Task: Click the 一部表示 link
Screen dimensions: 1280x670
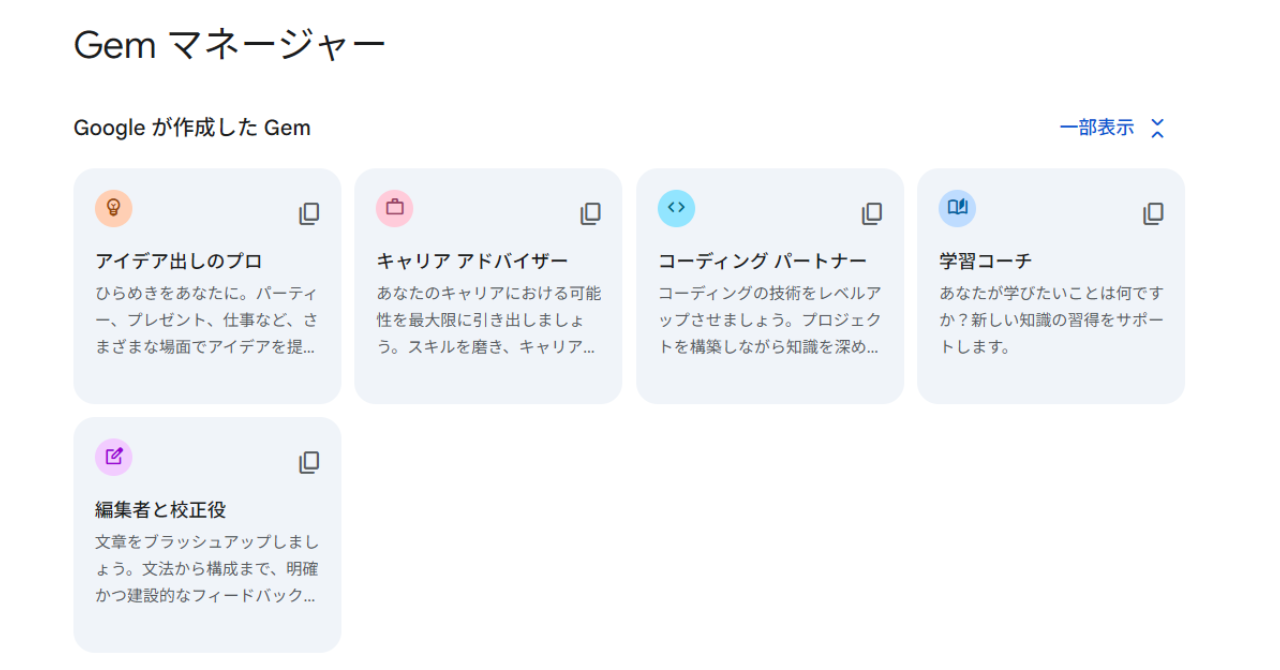Action: click(x=1097, y=128)
